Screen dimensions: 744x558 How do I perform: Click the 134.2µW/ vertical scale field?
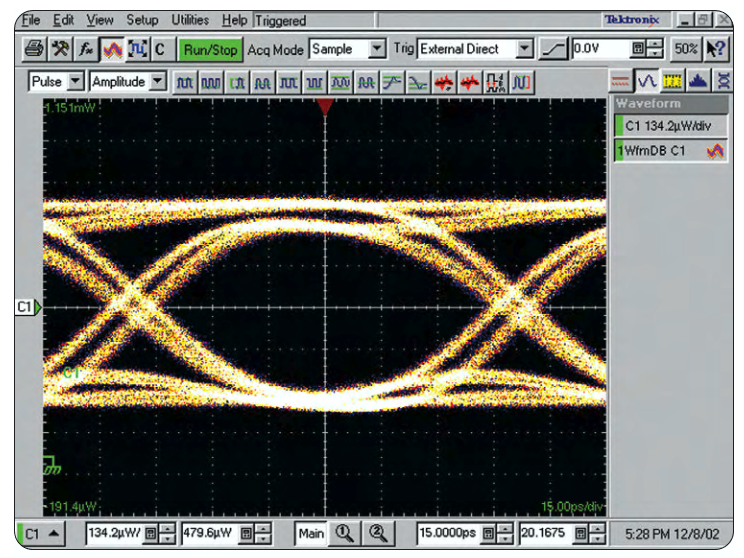[114, 533]
